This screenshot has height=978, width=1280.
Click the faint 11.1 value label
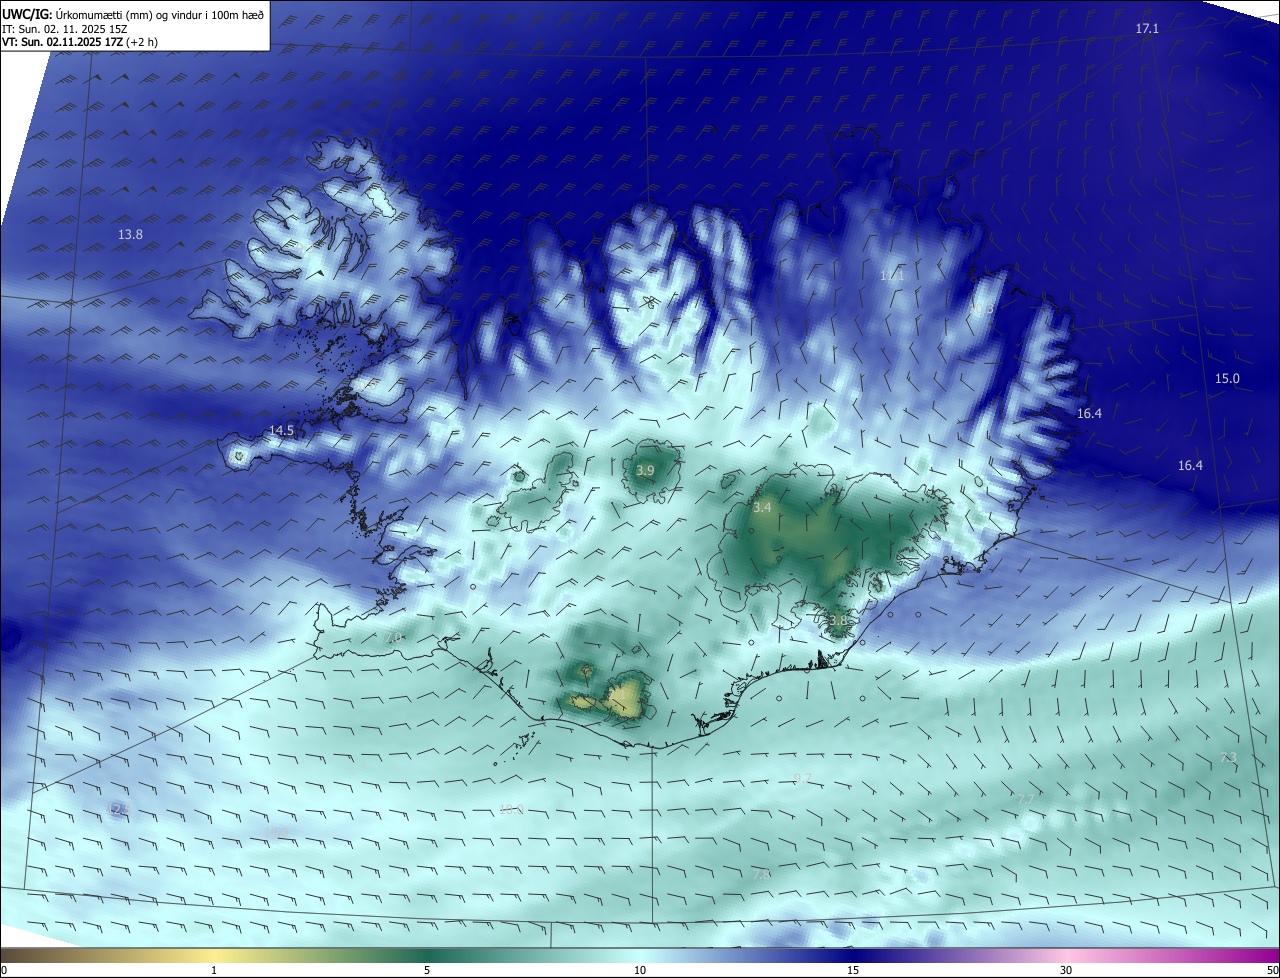tap(891, 274)
